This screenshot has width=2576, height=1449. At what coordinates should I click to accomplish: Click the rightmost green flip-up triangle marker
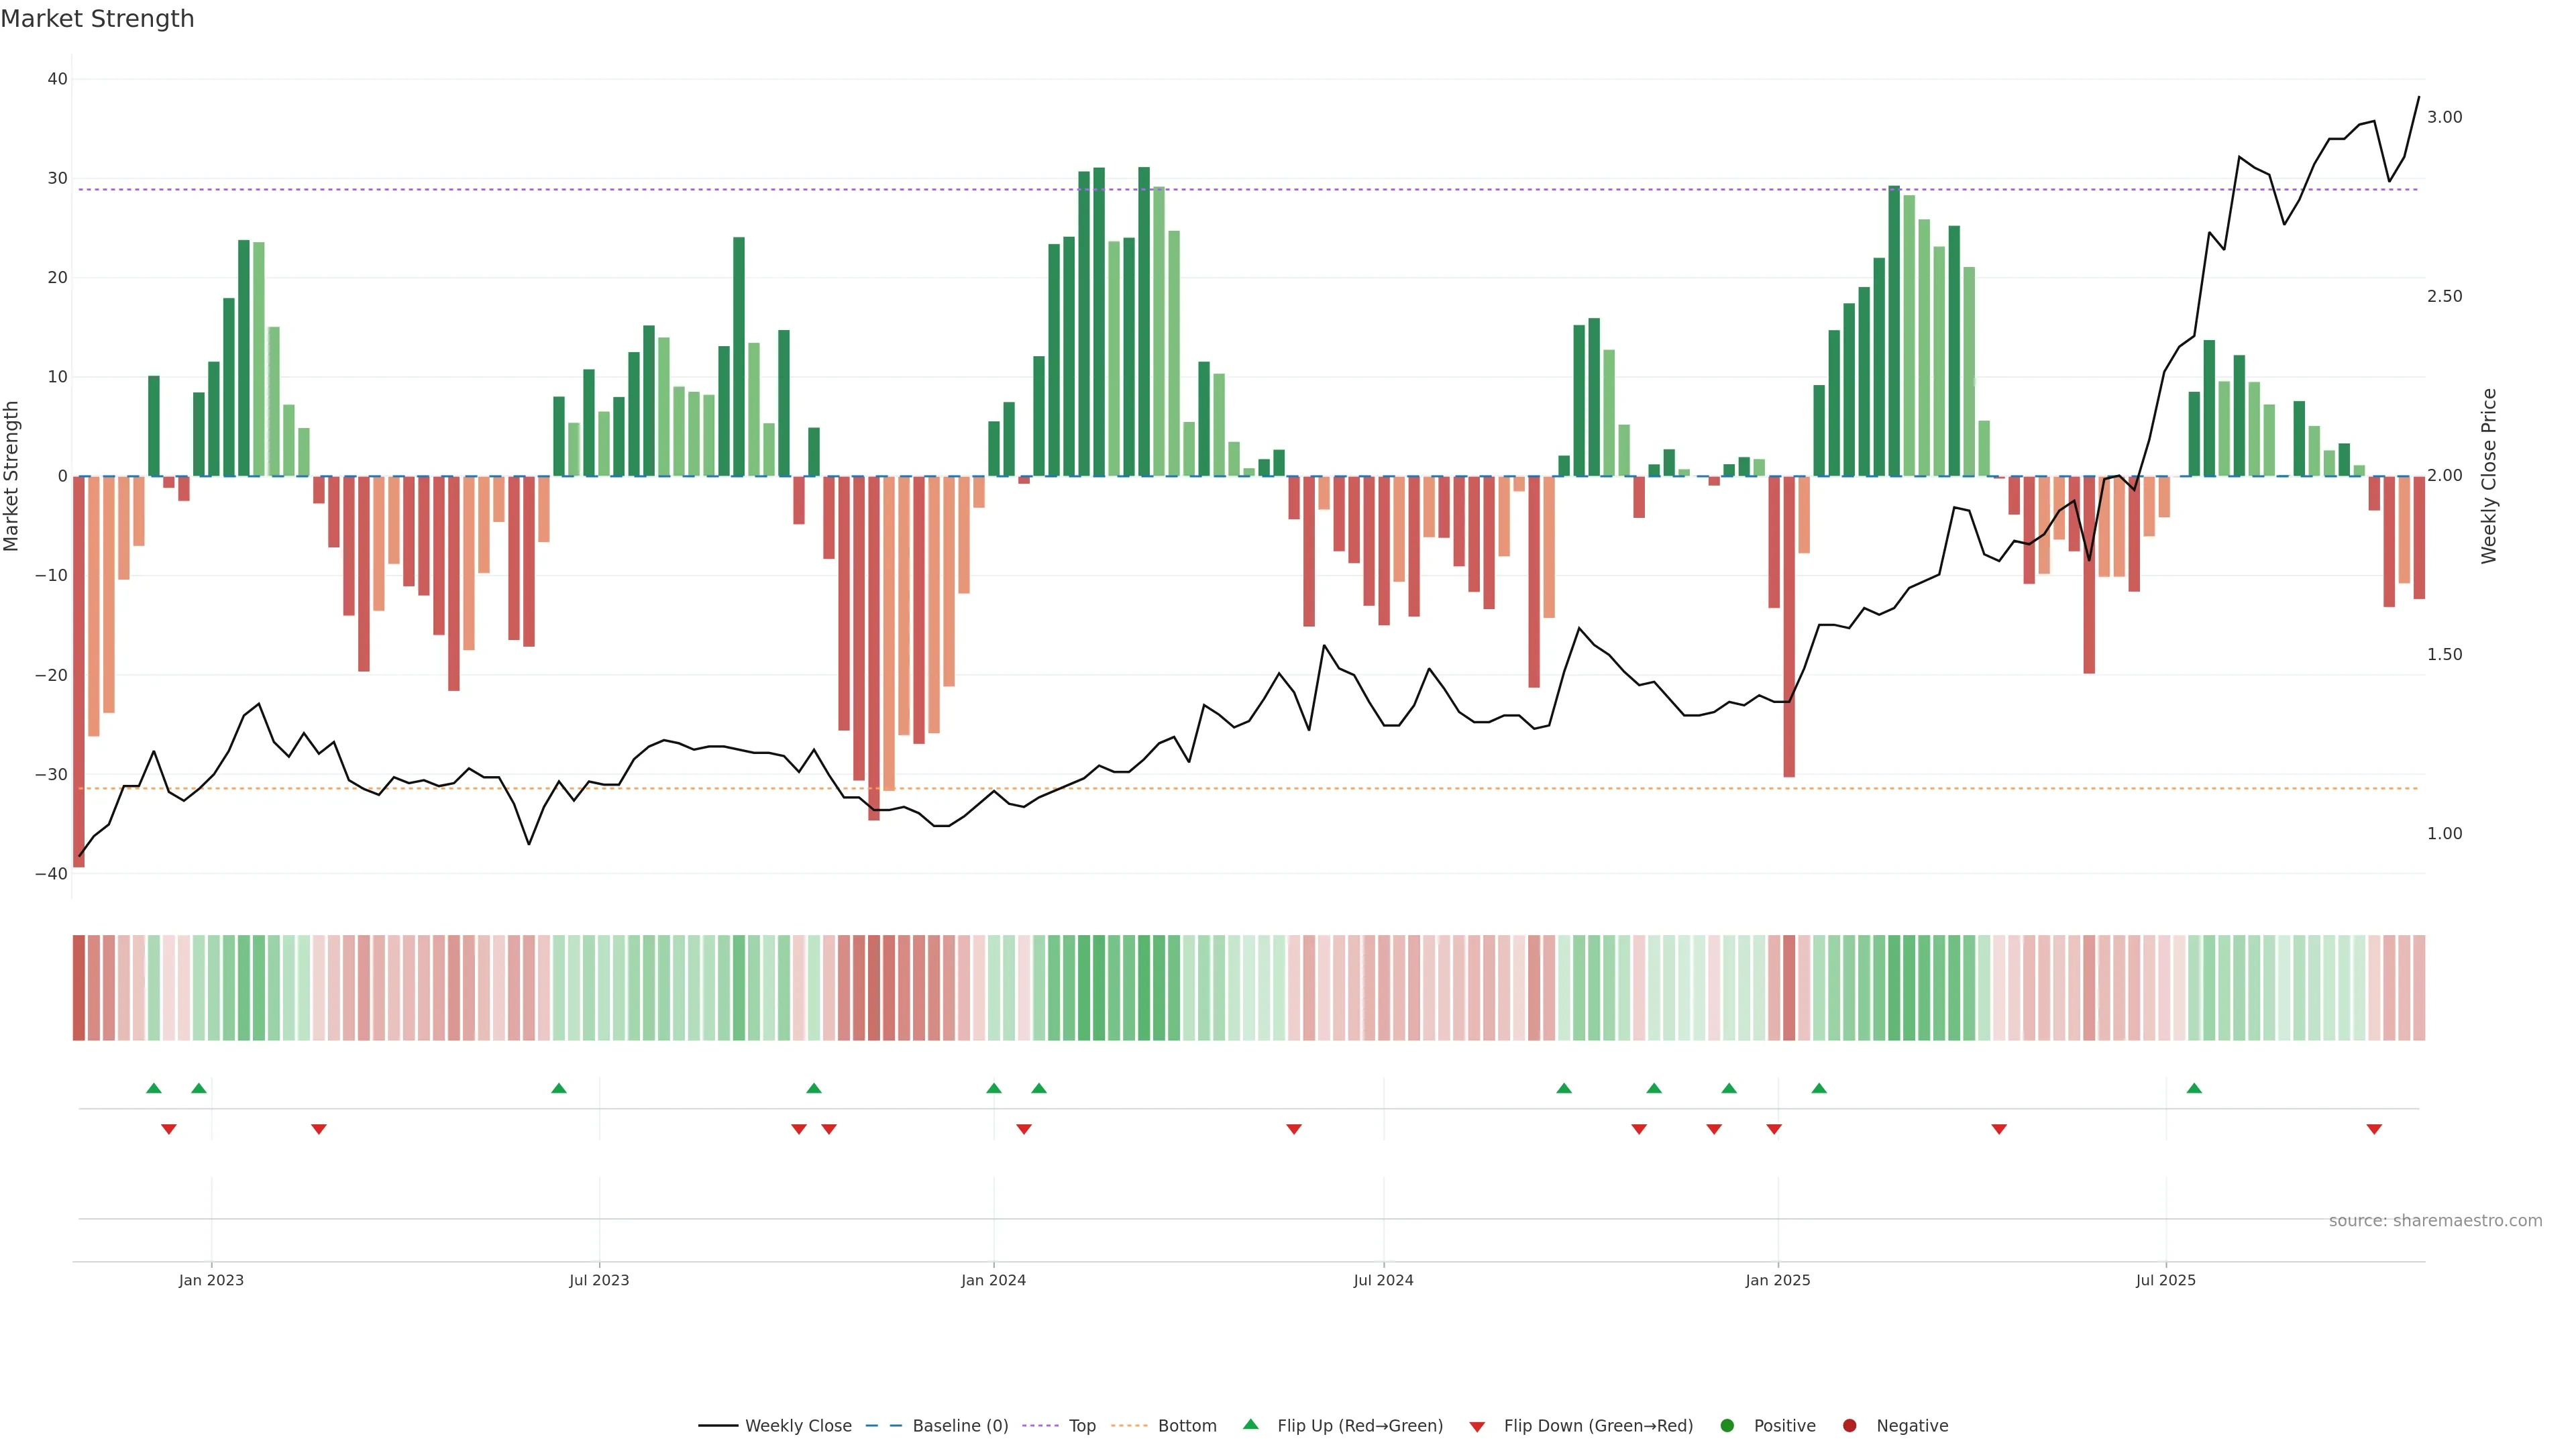(2194, 1088)
